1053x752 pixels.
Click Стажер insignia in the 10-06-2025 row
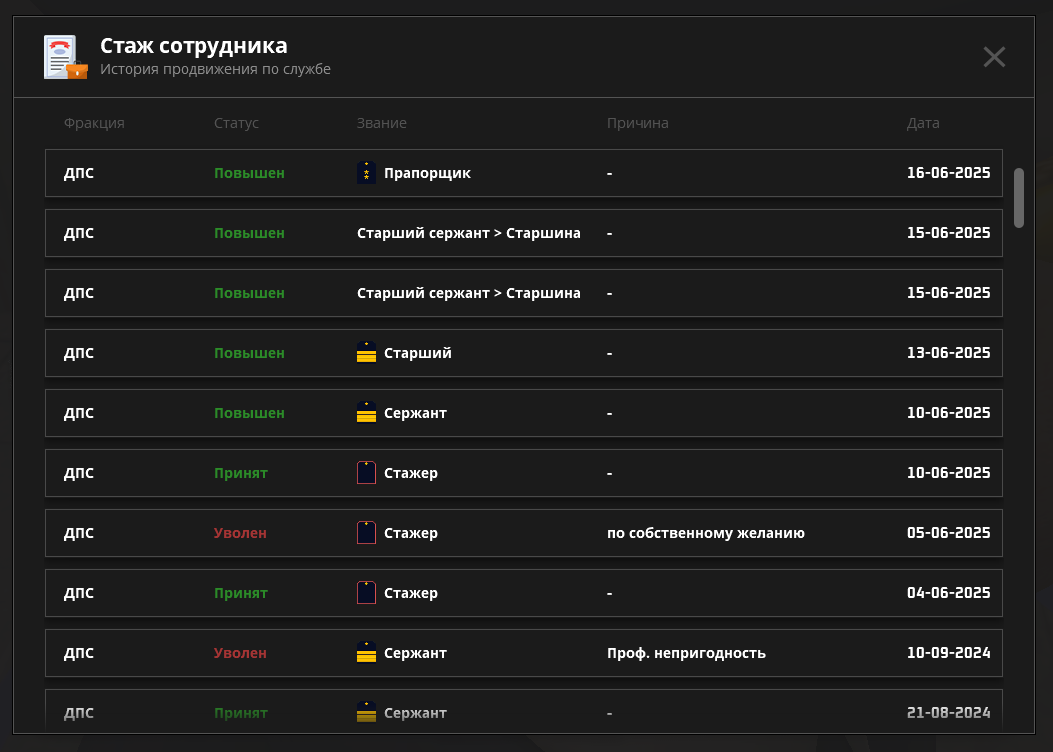point(366,473)
